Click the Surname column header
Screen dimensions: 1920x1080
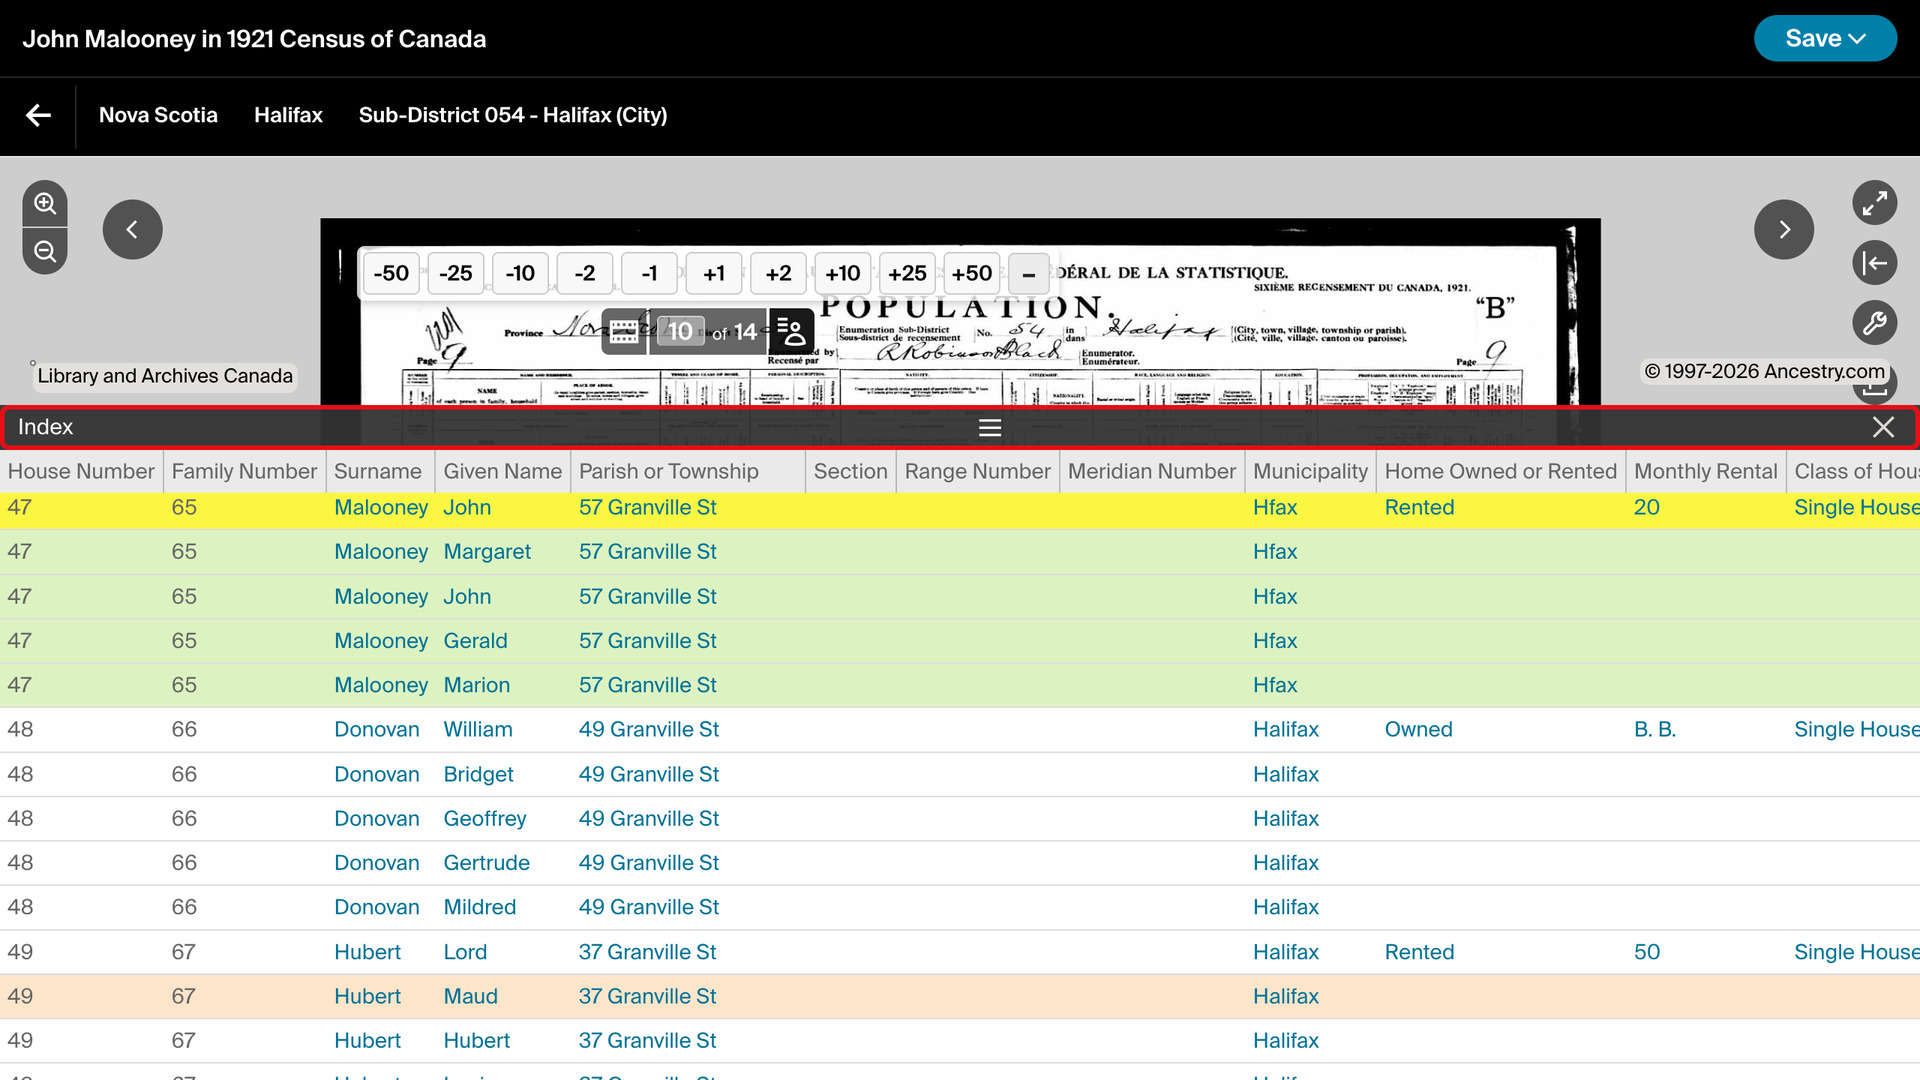[378, 471]
